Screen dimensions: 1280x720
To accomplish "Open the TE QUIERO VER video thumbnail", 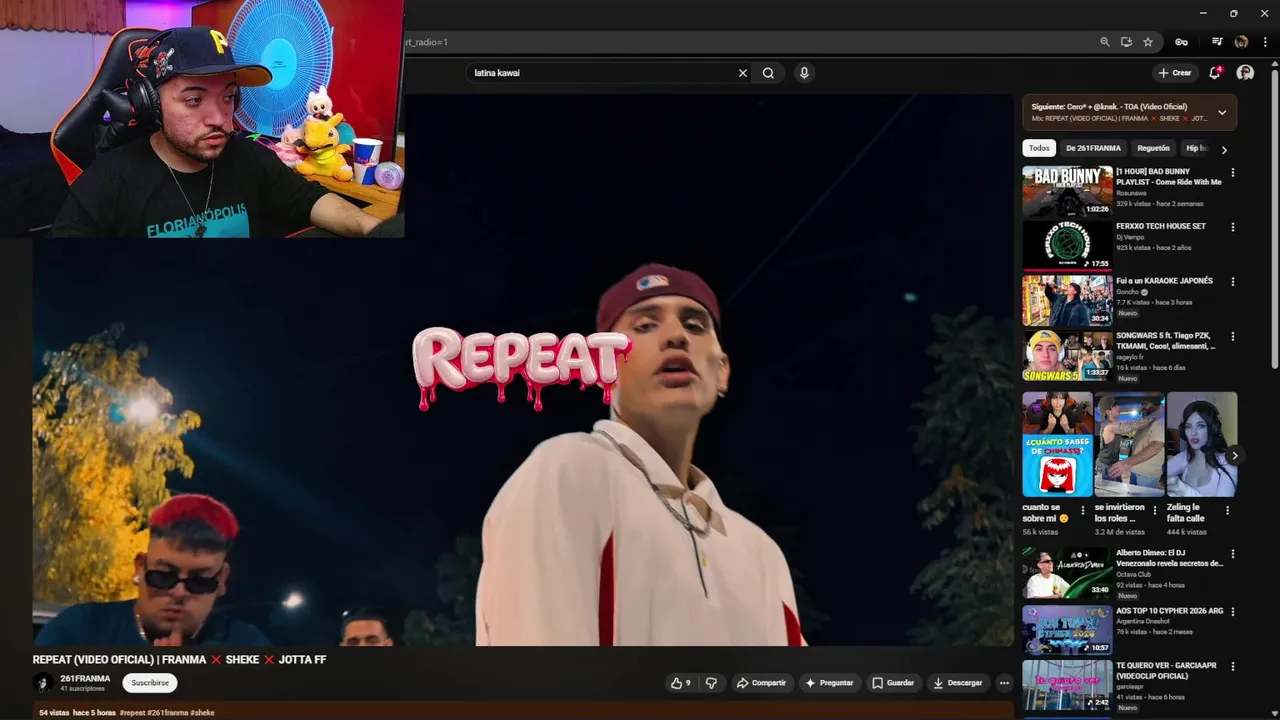I will 1067,685.
